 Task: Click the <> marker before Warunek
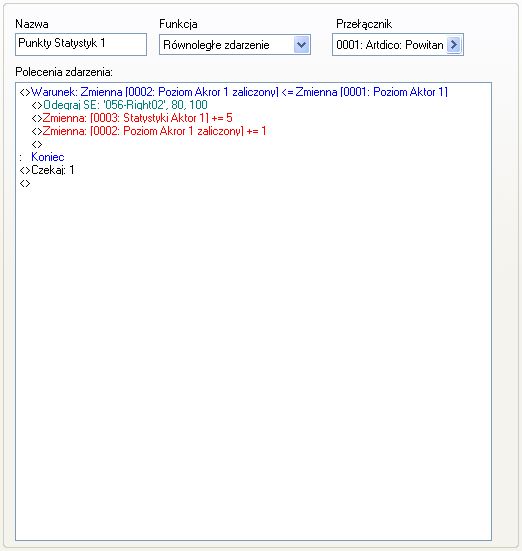(25, 92)
